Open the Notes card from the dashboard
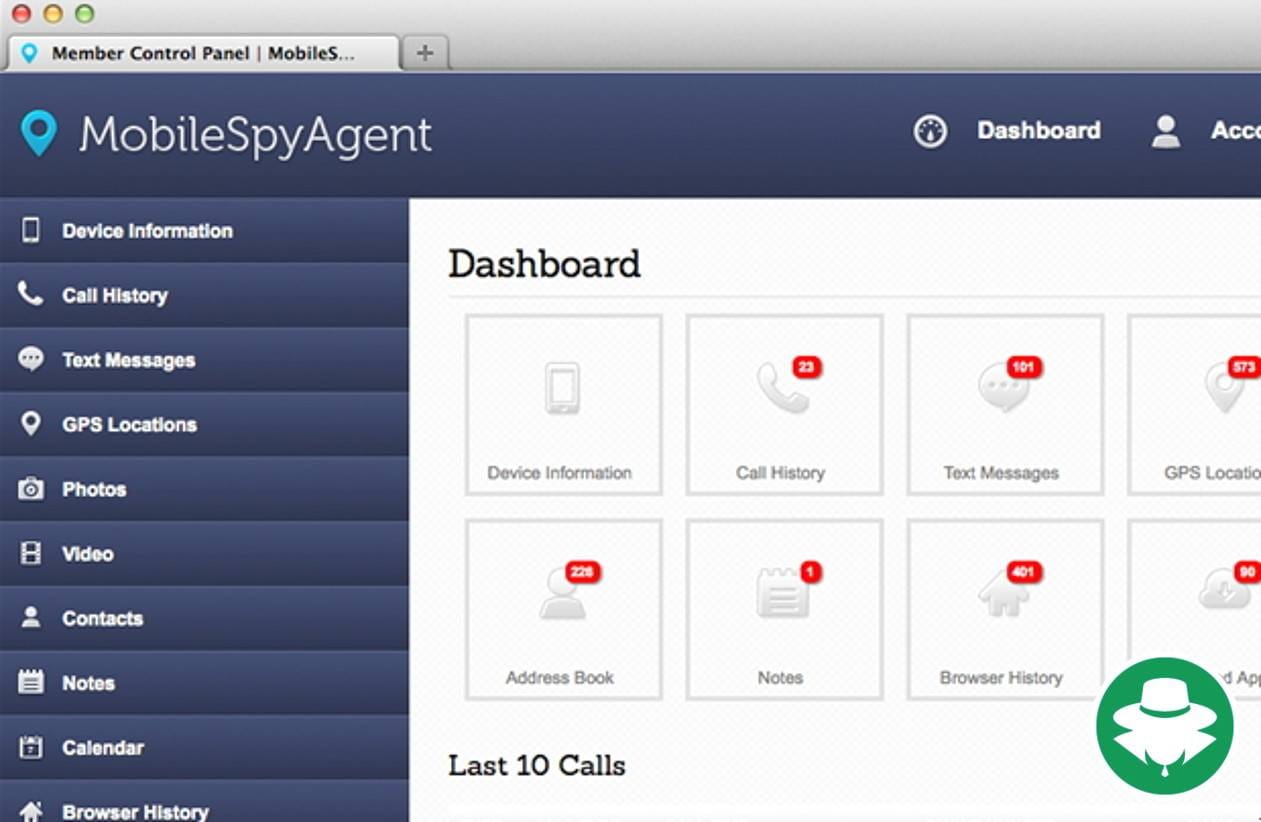This screenshot has width=1261, height=822. click(x=783, y=608)
